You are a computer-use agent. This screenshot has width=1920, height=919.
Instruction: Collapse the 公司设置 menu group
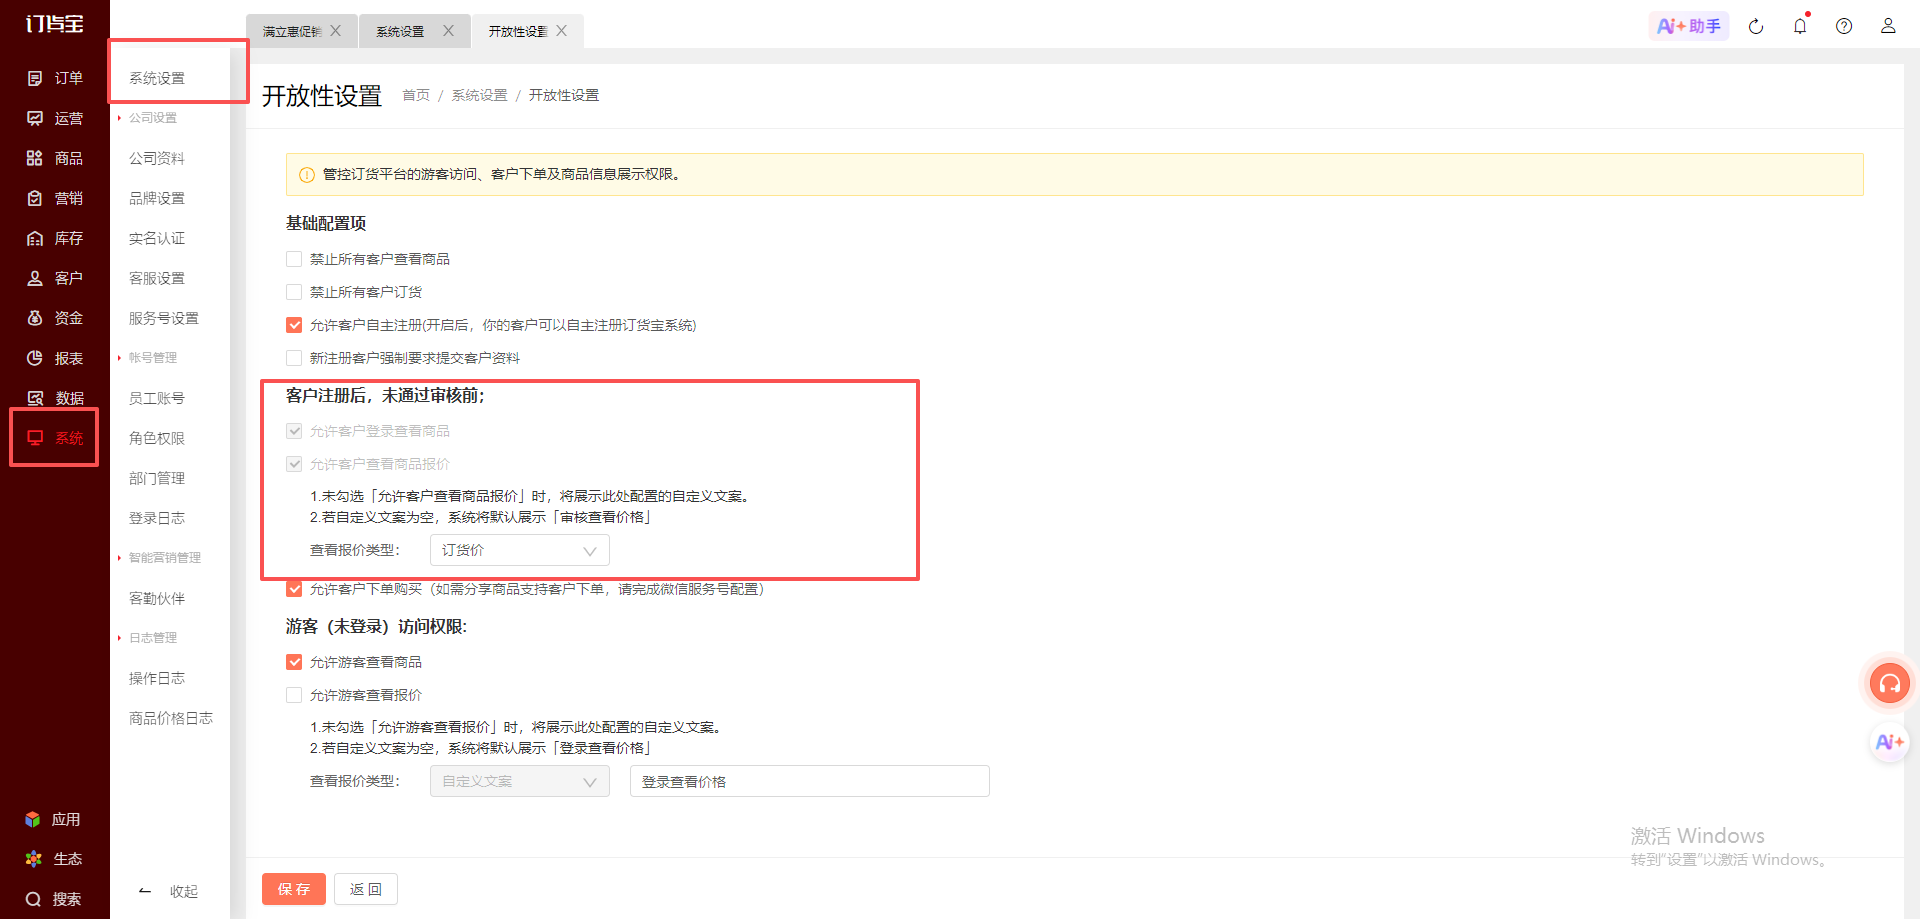152,118
